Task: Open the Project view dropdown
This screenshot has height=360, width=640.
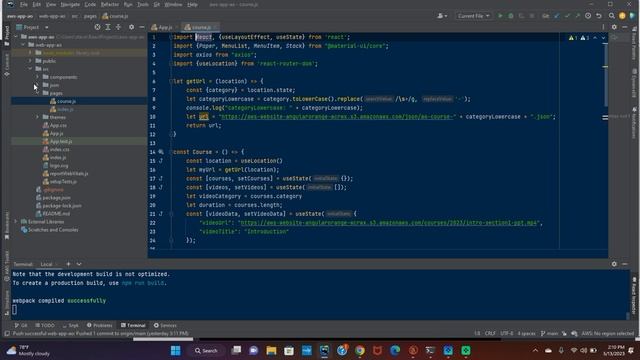Action: pos(32,27)
